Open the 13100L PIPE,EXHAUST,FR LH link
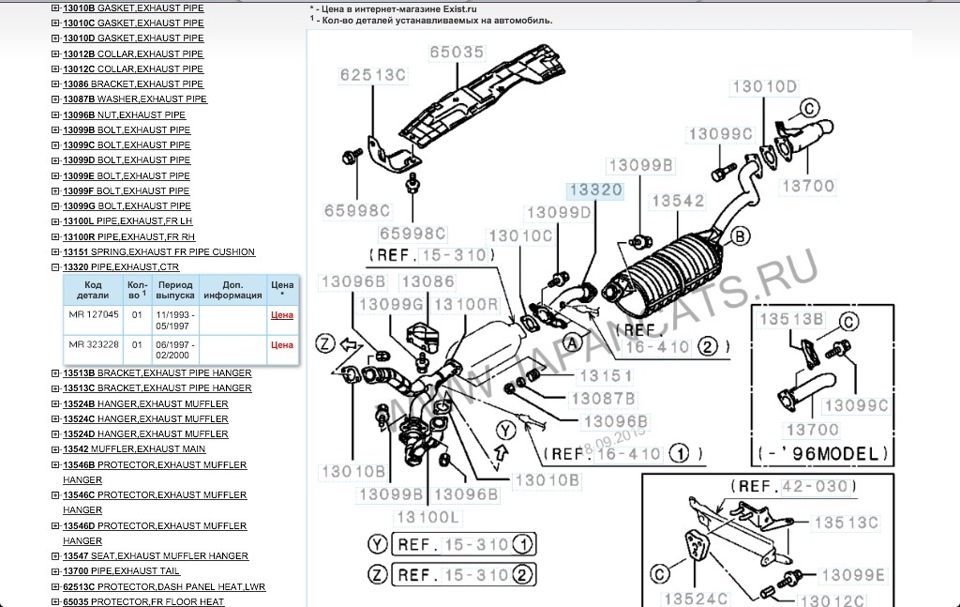Image resolution: width=960 pixels, height=607 pixels. coord(127,221)
